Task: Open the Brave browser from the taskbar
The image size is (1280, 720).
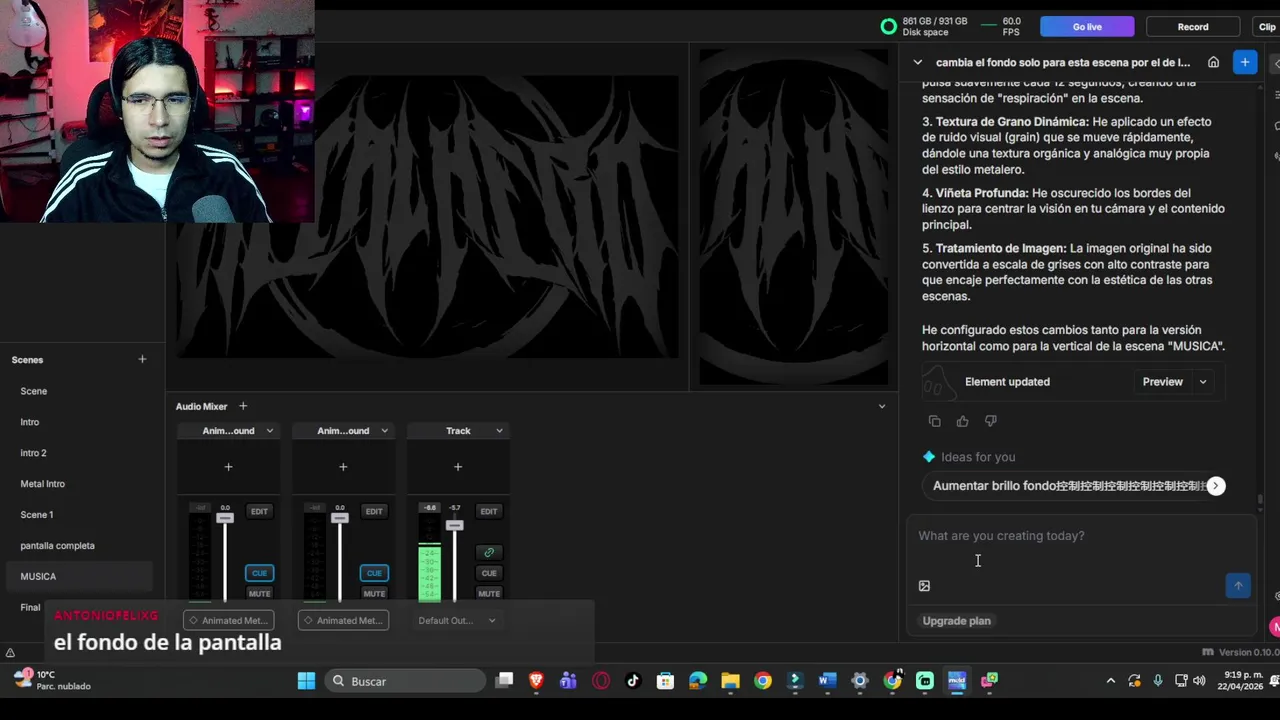Action: 536,681
